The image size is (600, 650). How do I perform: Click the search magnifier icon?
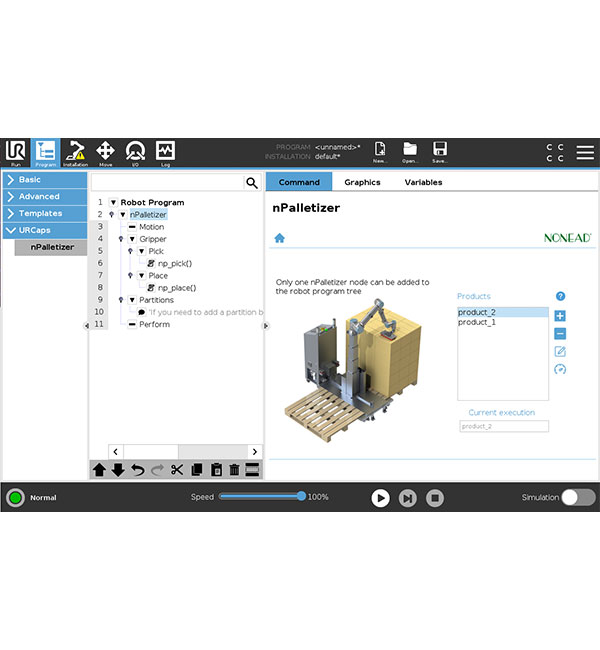252,183
